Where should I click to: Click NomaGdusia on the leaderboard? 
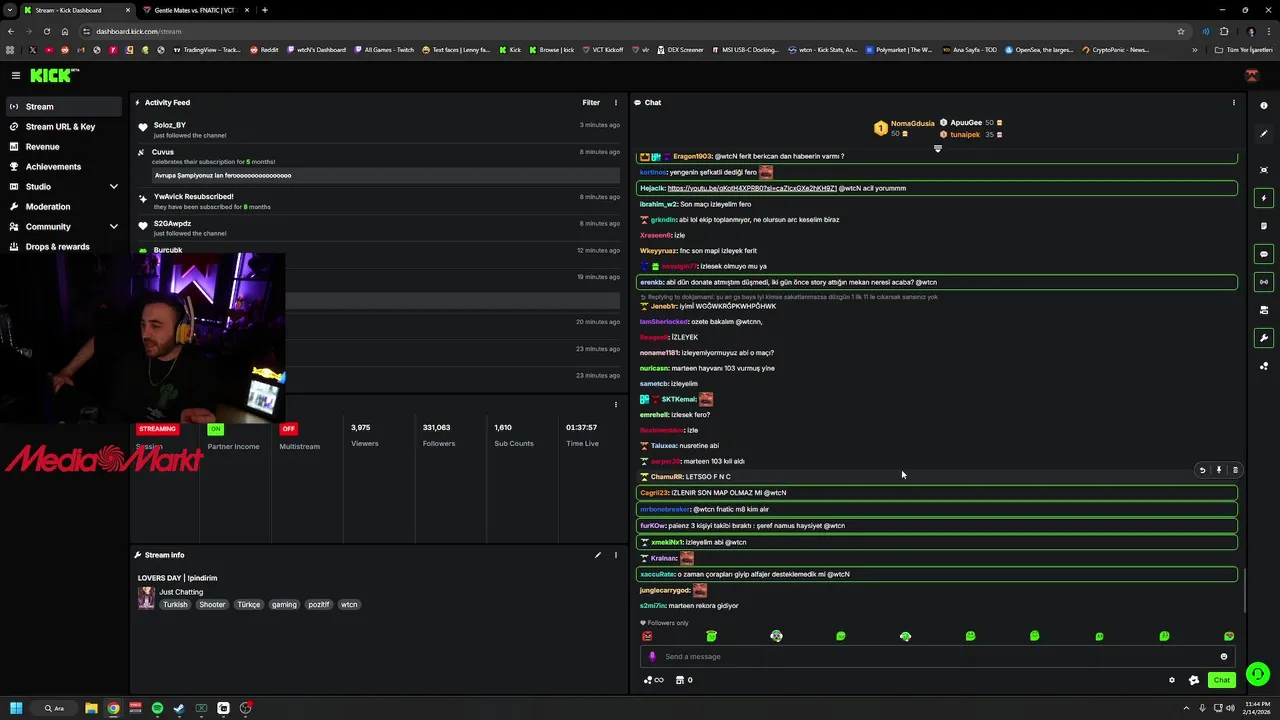(912, 124)
